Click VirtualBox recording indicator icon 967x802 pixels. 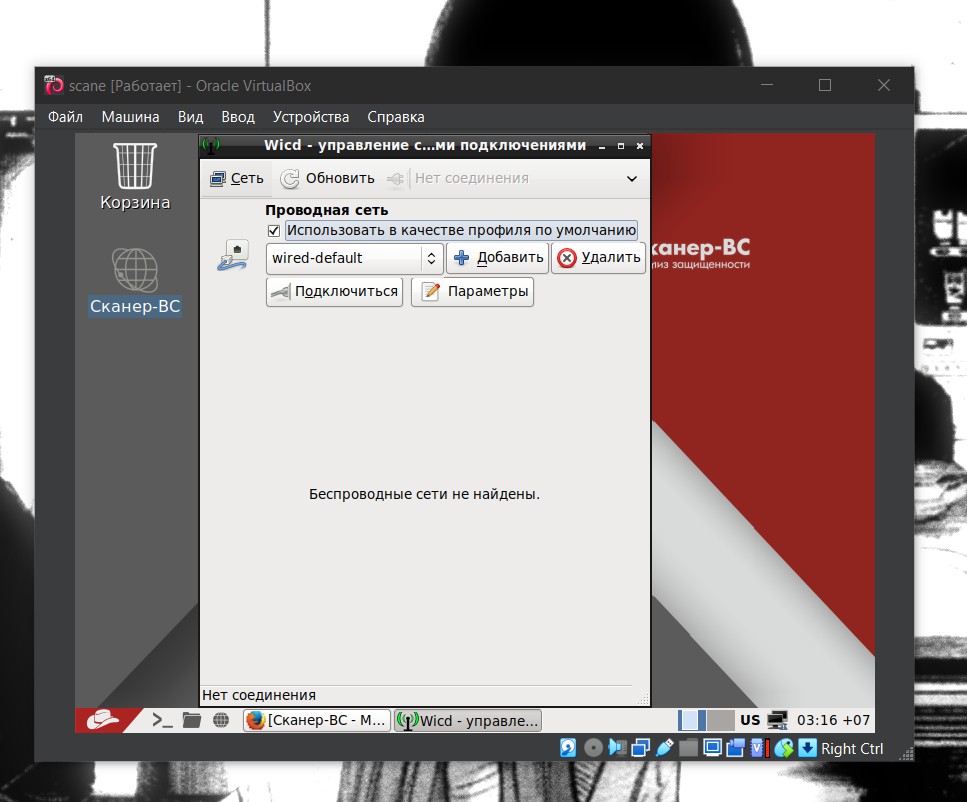point(736,748)
